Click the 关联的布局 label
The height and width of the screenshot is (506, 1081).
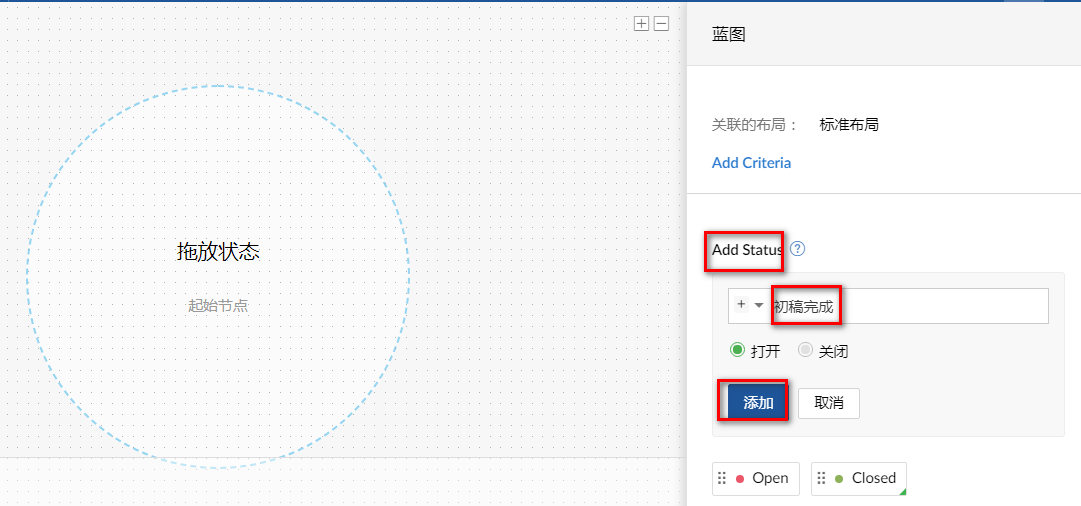point(754,125)
